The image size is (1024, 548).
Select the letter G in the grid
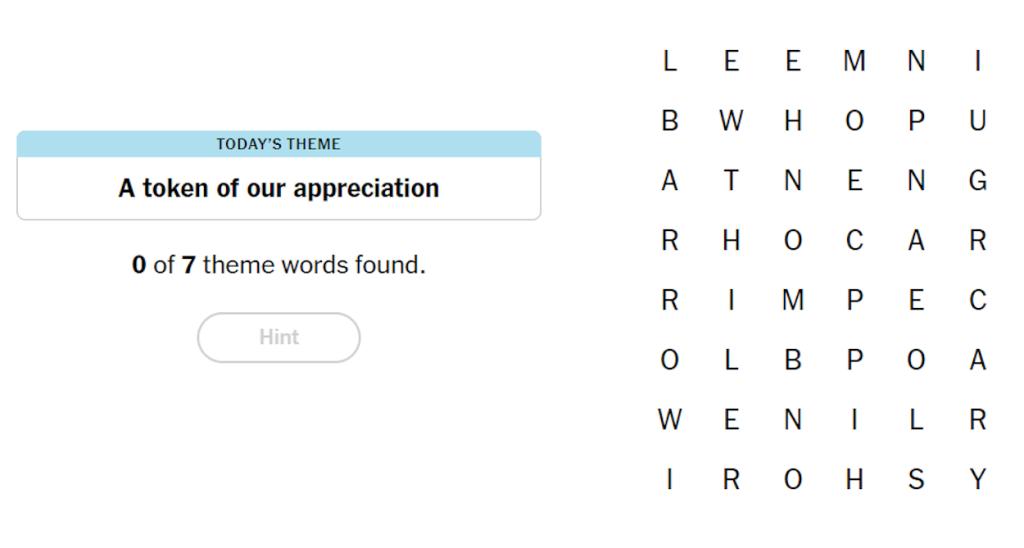(977, 180)
